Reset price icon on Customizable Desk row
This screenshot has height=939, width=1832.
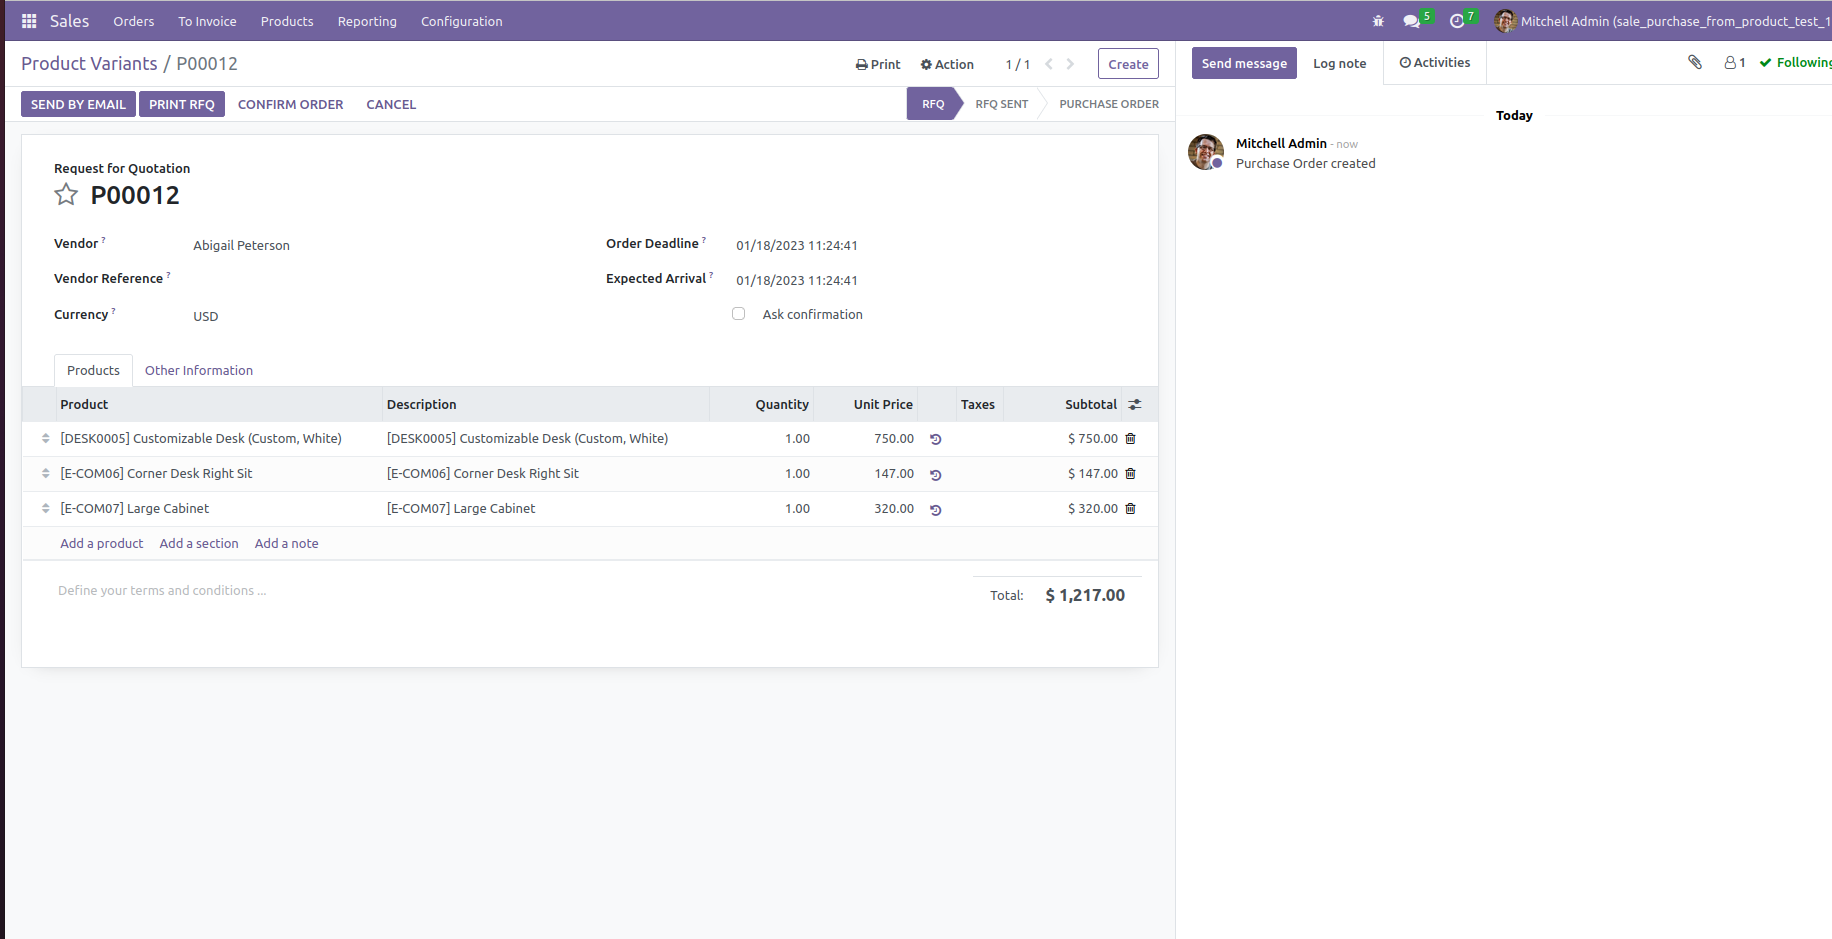(x=936, y=439)
